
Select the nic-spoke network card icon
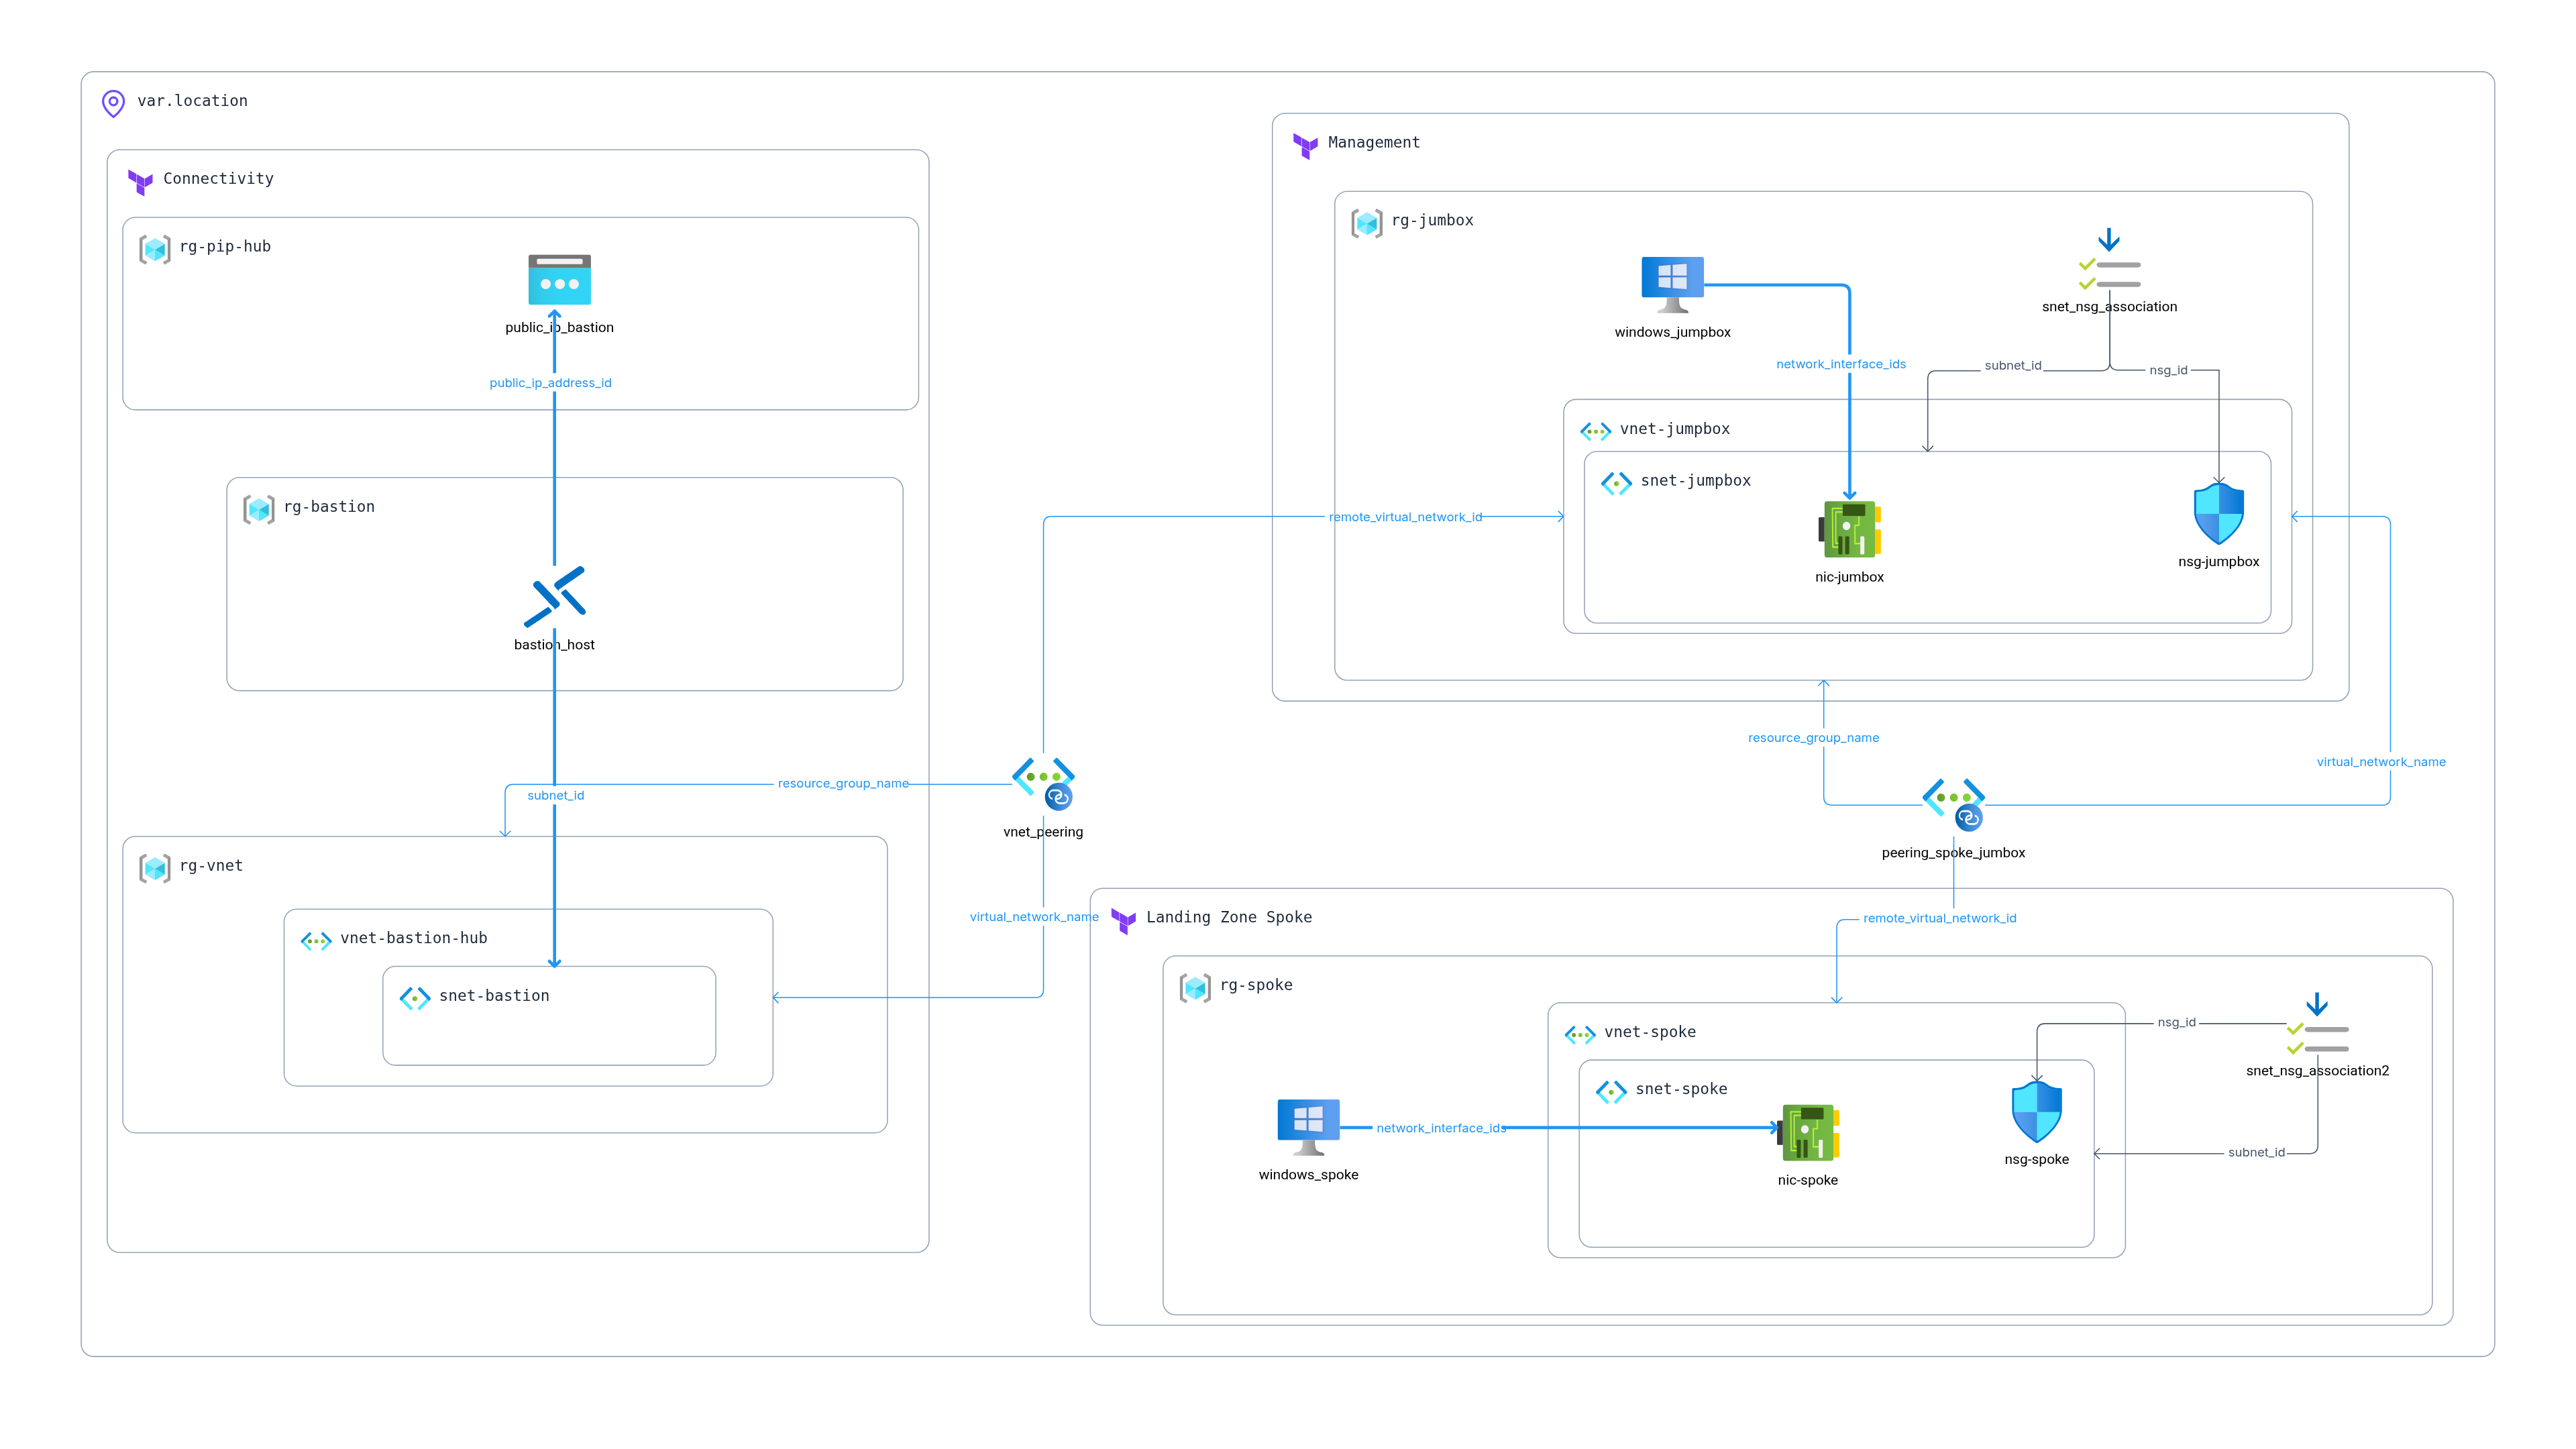(x=1808, y=1133)
